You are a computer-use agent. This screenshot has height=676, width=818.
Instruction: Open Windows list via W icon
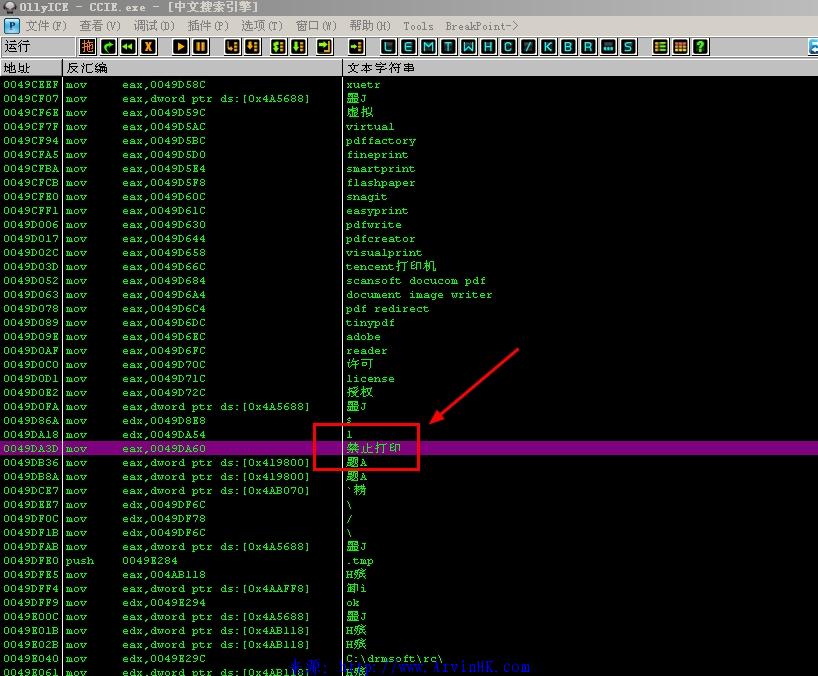click(468, 47)
